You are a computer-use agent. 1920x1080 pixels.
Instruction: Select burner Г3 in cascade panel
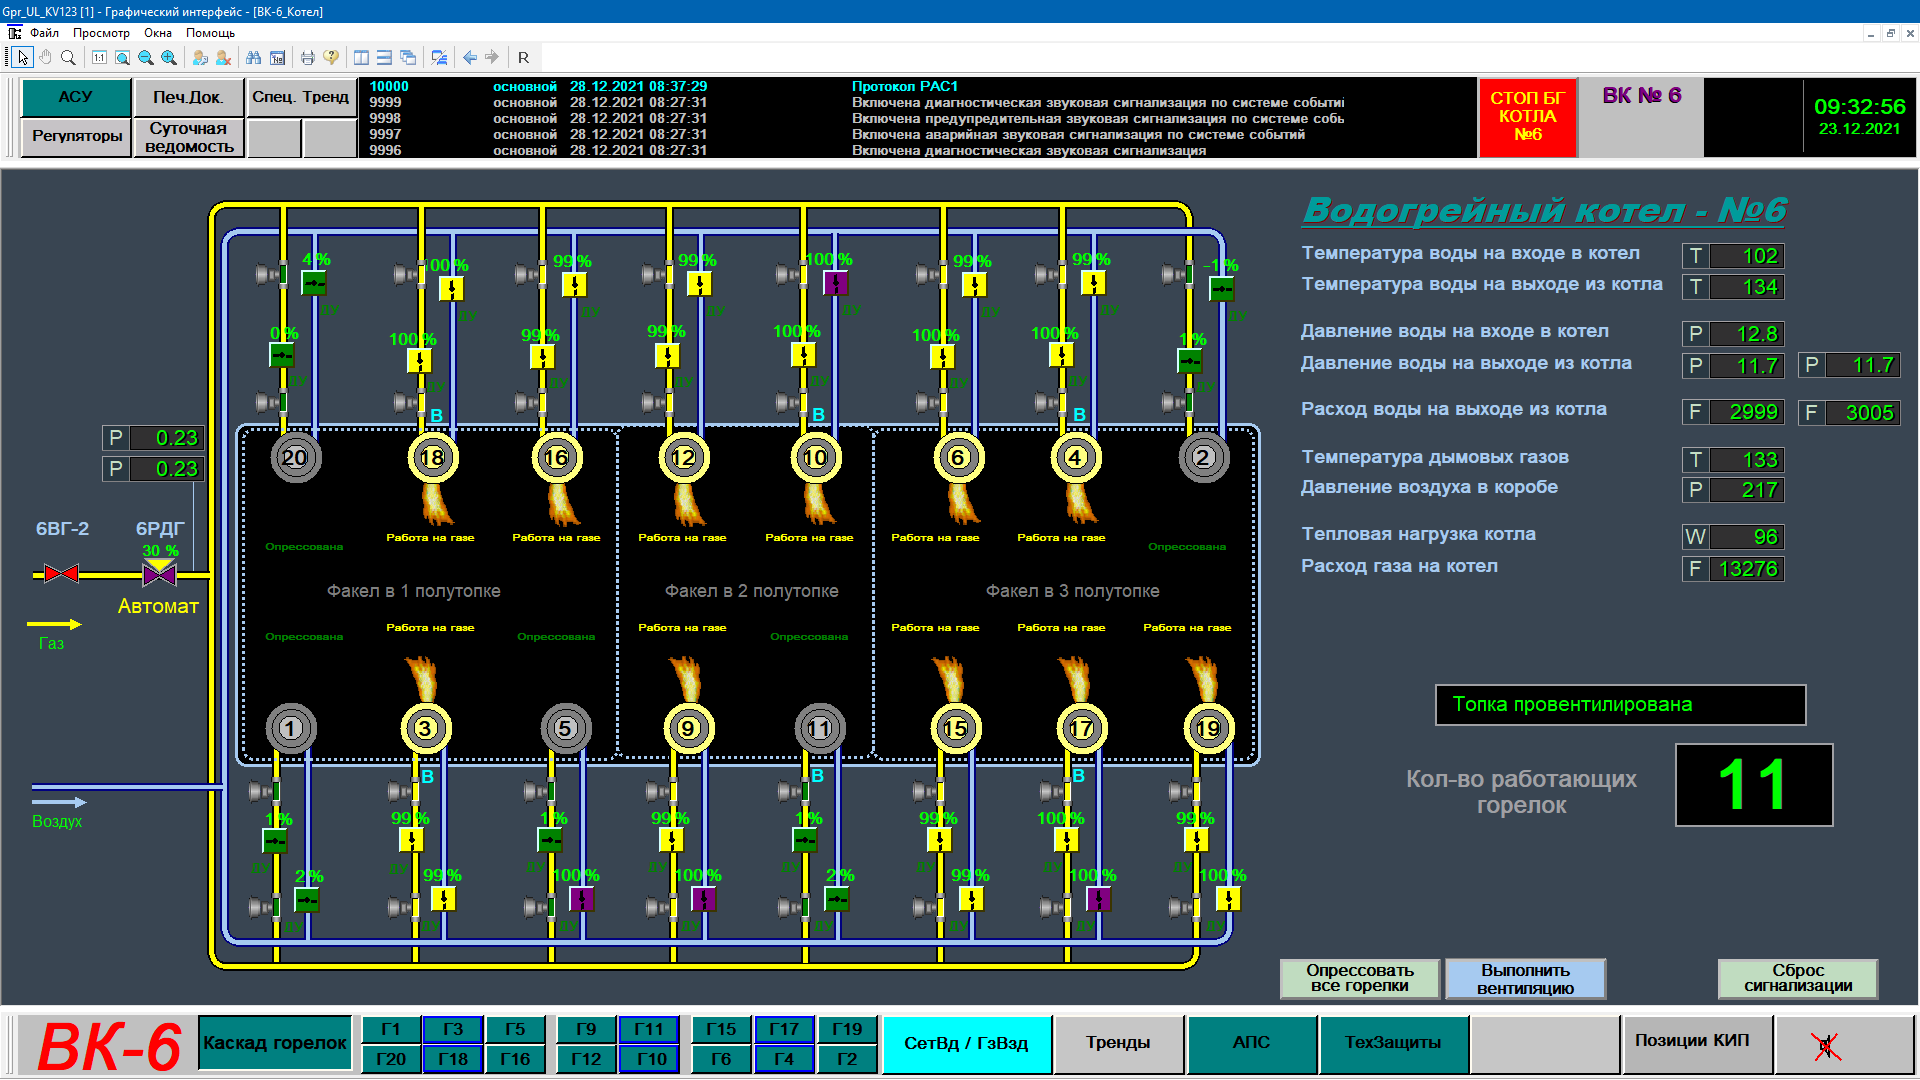[x=453, y=1029]
